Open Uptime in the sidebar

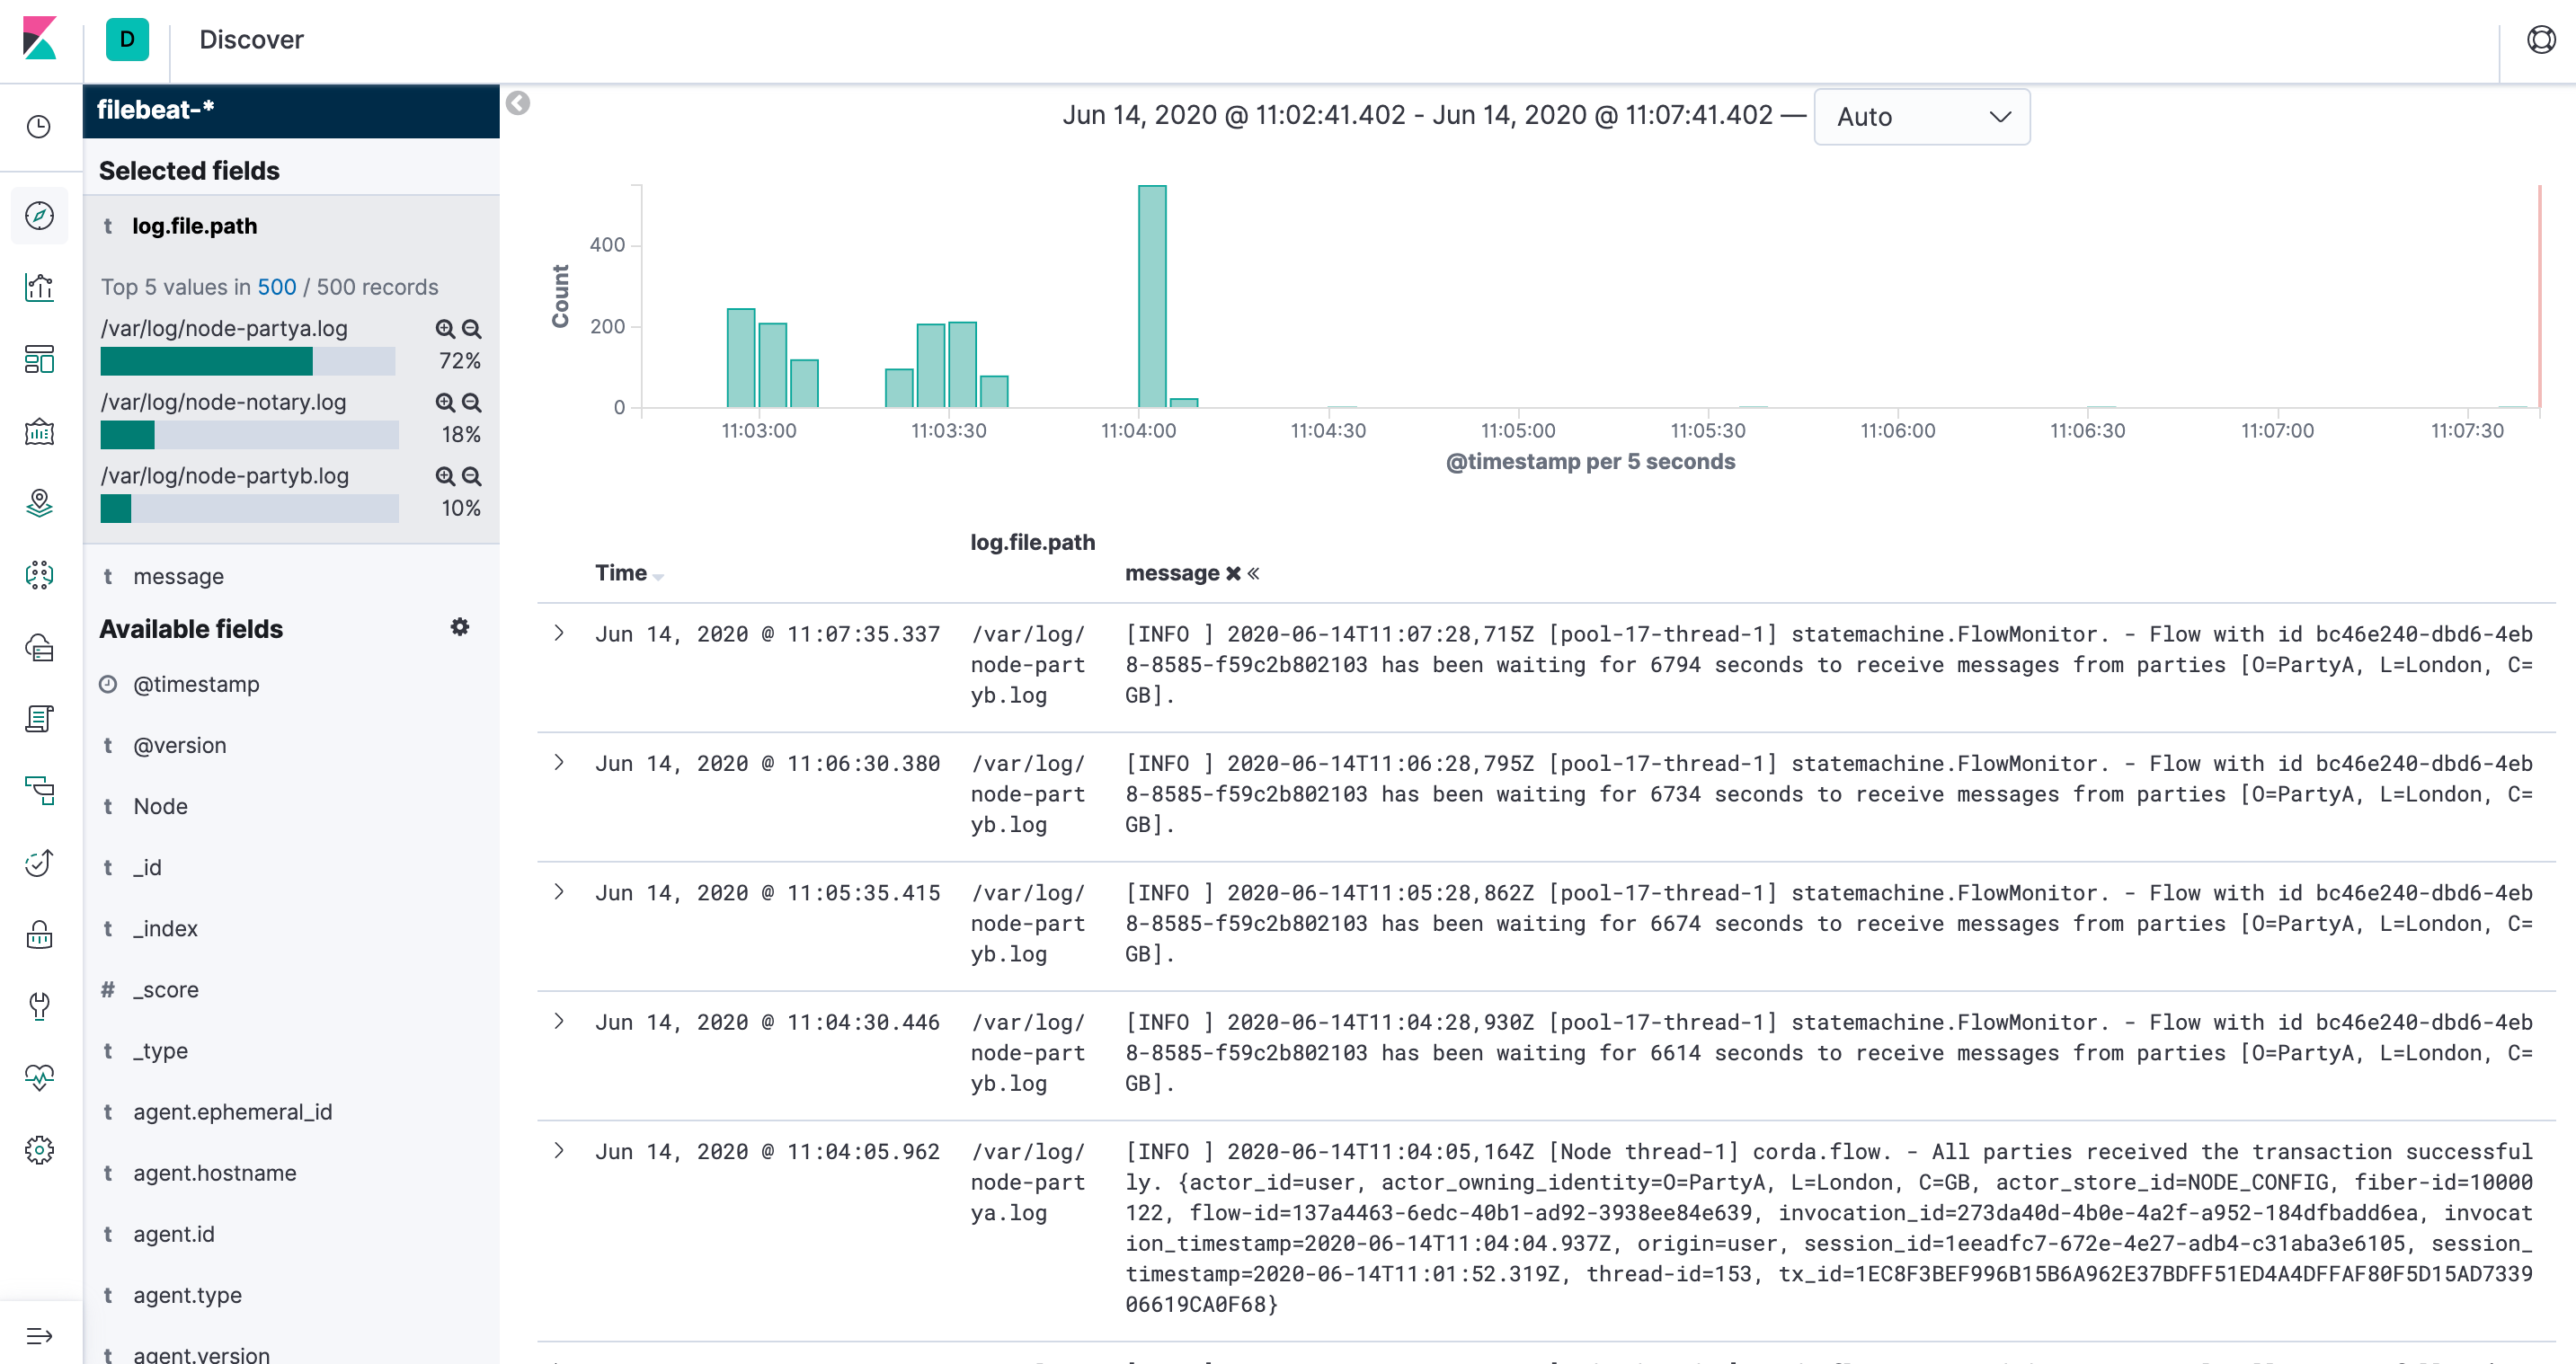click(x=39, y=863)
